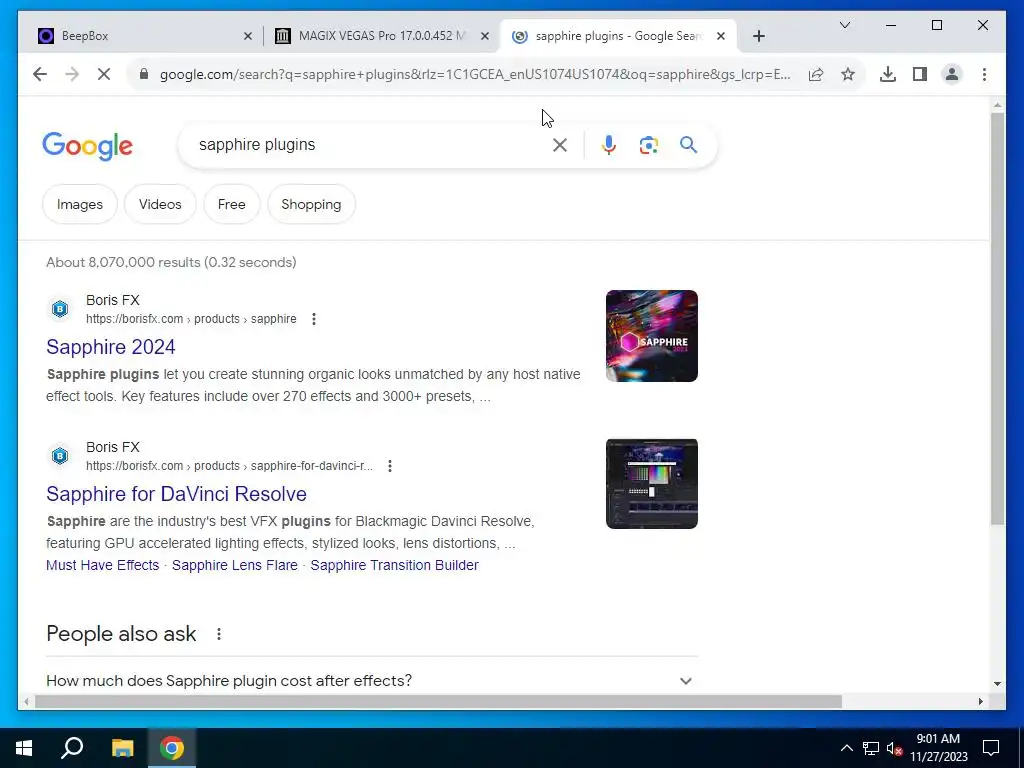The width and height of the screenshot is (1024, 768).
Task: Click Boris FX favicon of DaVinci Resolve result
Action: pos(60,456)
